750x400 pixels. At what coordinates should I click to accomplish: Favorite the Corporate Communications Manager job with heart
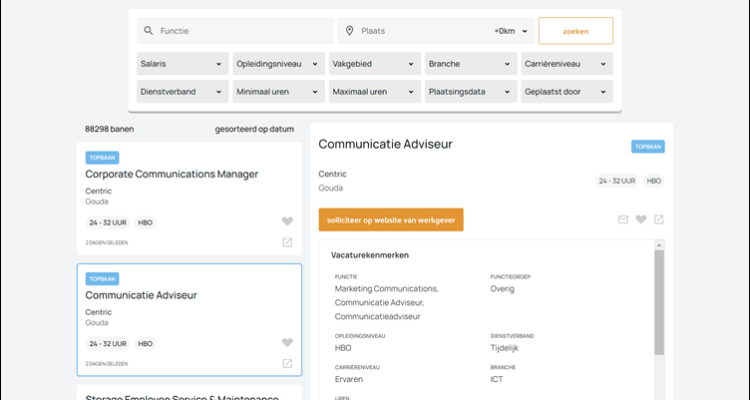coord(287,222)
